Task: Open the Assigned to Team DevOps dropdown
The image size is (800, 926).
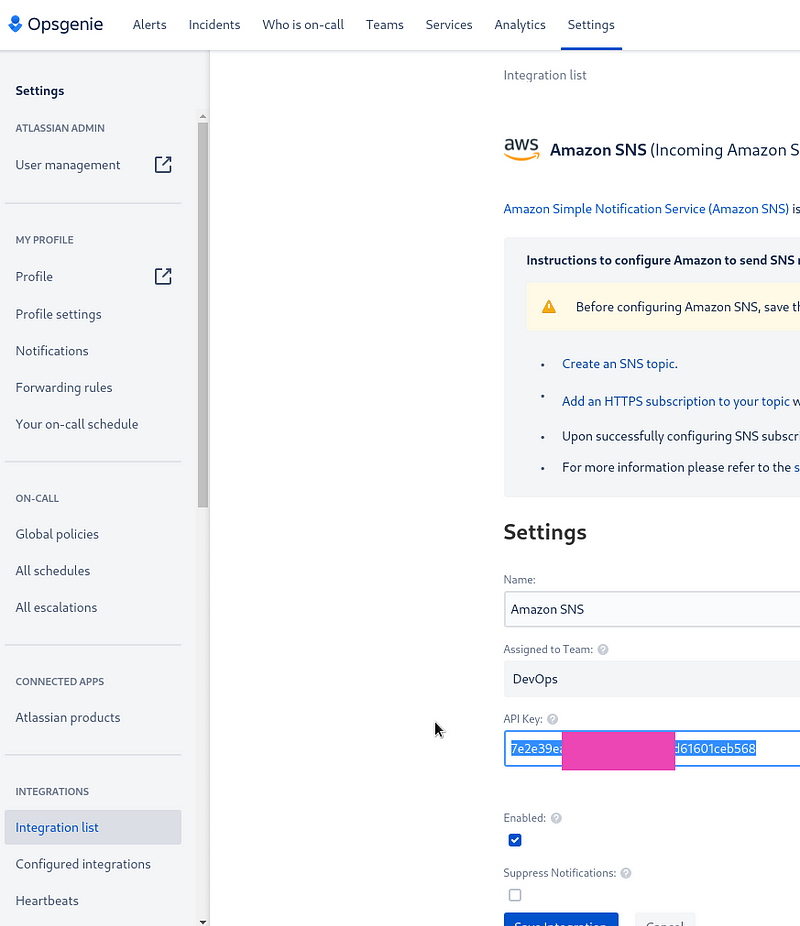Action: pyautogui.click(x=652, y=679)
